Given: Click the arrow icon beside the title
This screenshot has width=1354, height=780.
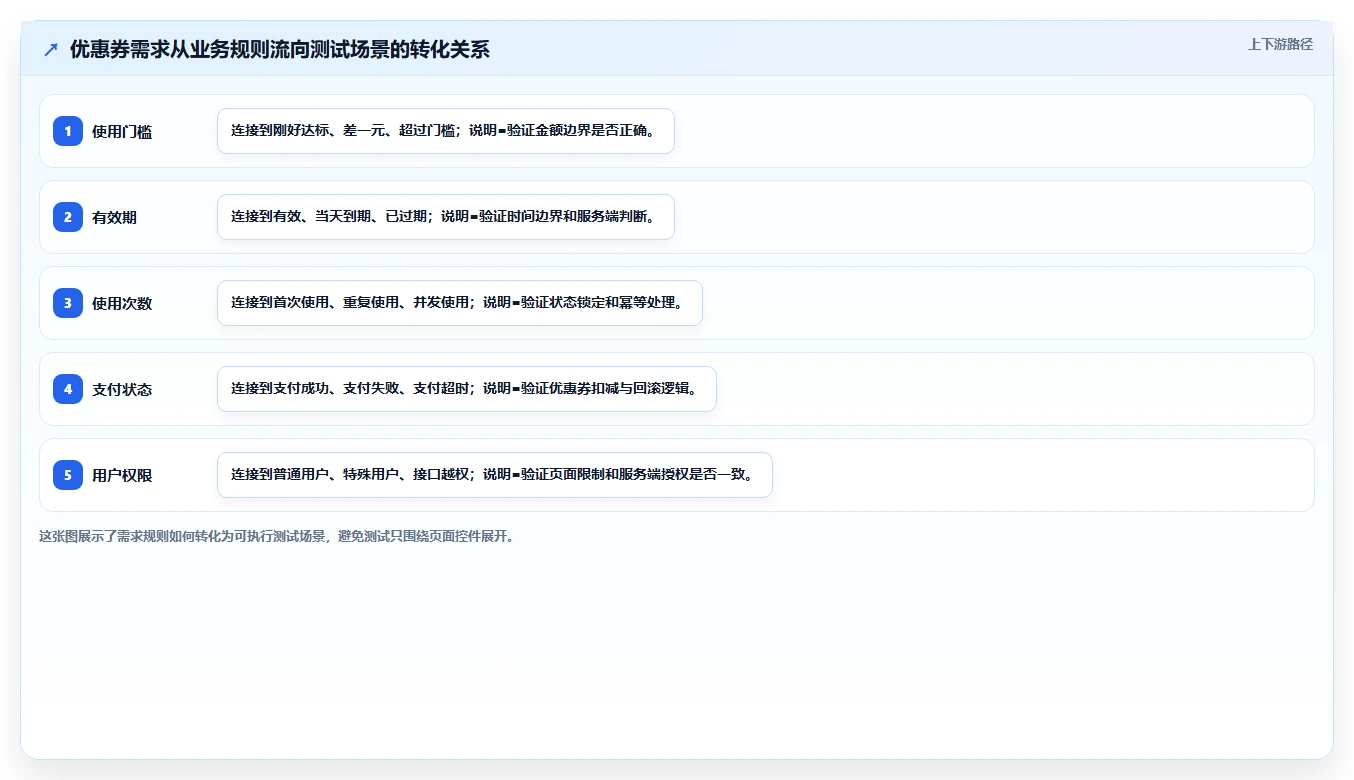Looking at the screenshot, I should tap(51, 49).
